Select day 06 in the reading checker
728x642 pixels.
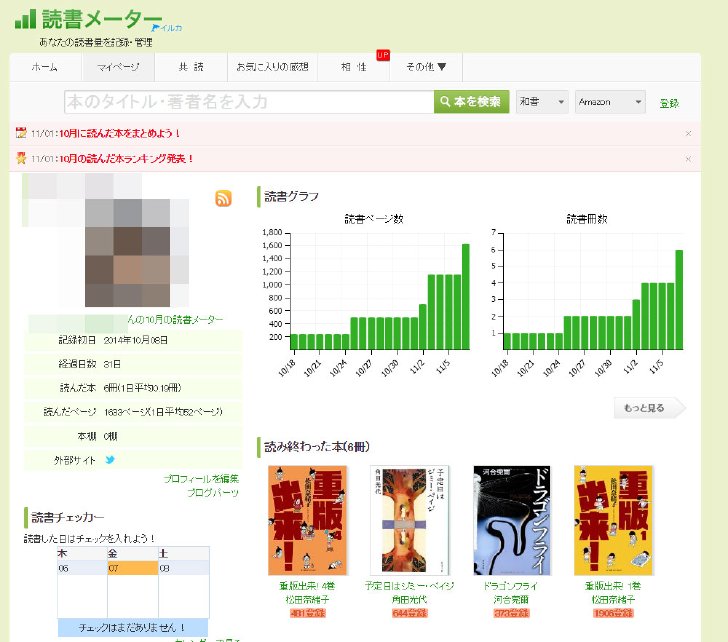pos(82,568)
